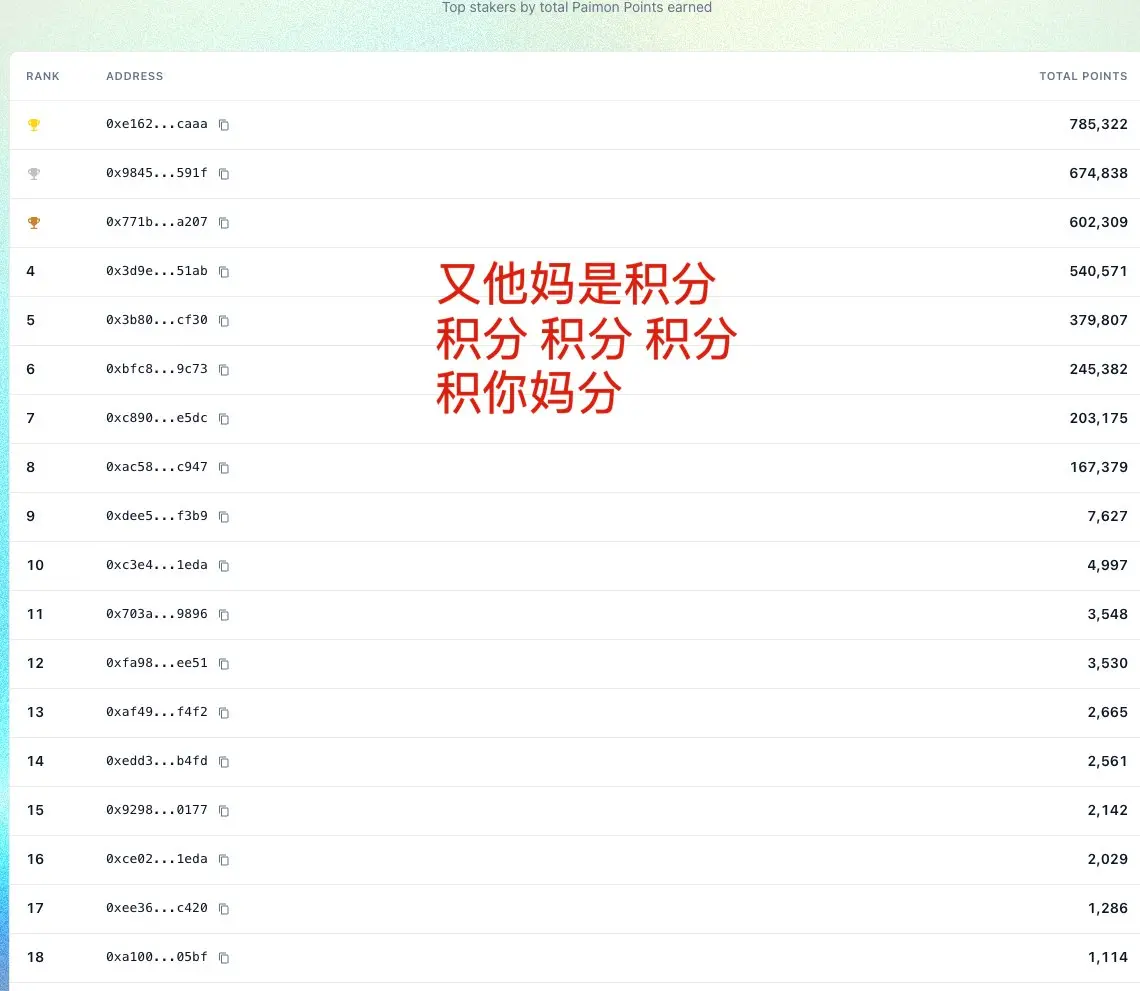The width and height of the screenshot is (1140, 991).
Task: Click total points value 167,379
Action: point(1098,468)
